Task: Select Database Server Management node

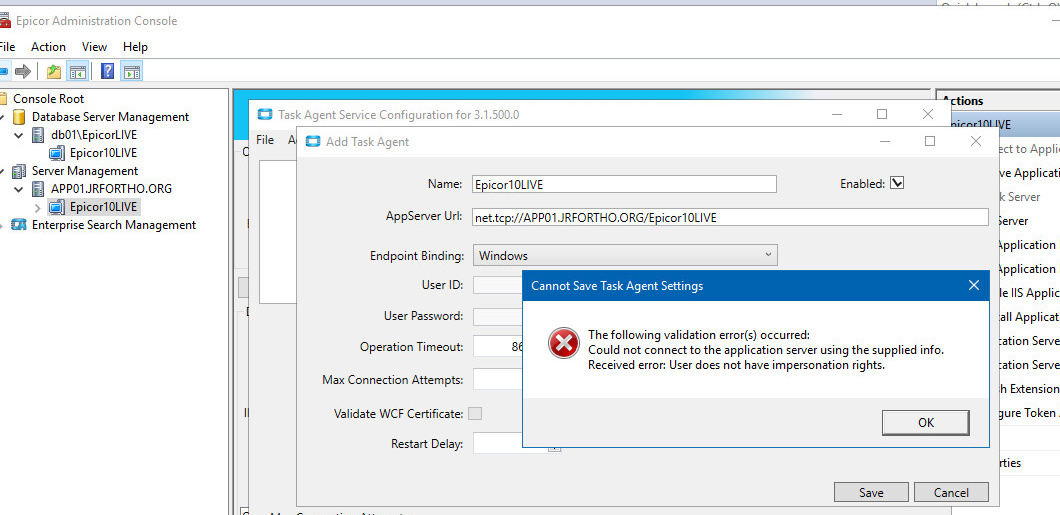Action: [x=110, y=117]
